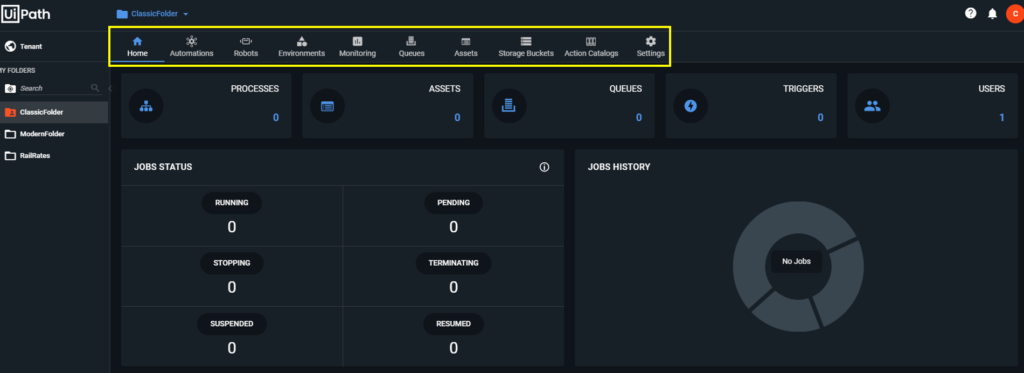
Task: Click the TRIGGERS card title
Action: (803, 88)
